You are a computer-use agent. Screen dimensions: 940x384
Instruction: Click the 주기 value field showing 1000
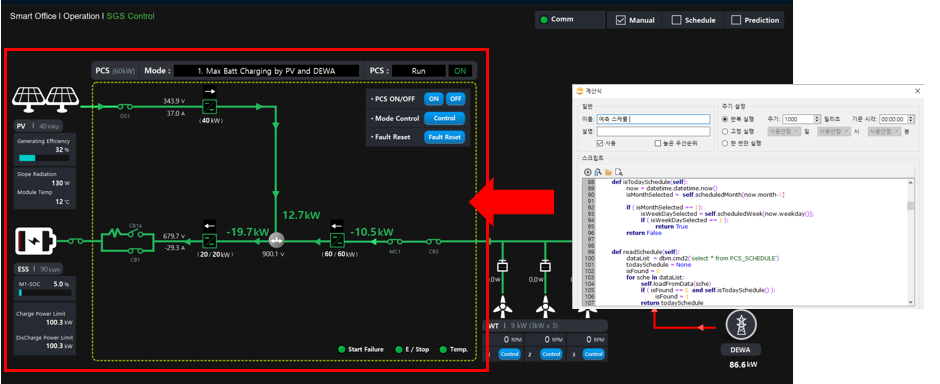pyautogui.click(x=798, y=119)
